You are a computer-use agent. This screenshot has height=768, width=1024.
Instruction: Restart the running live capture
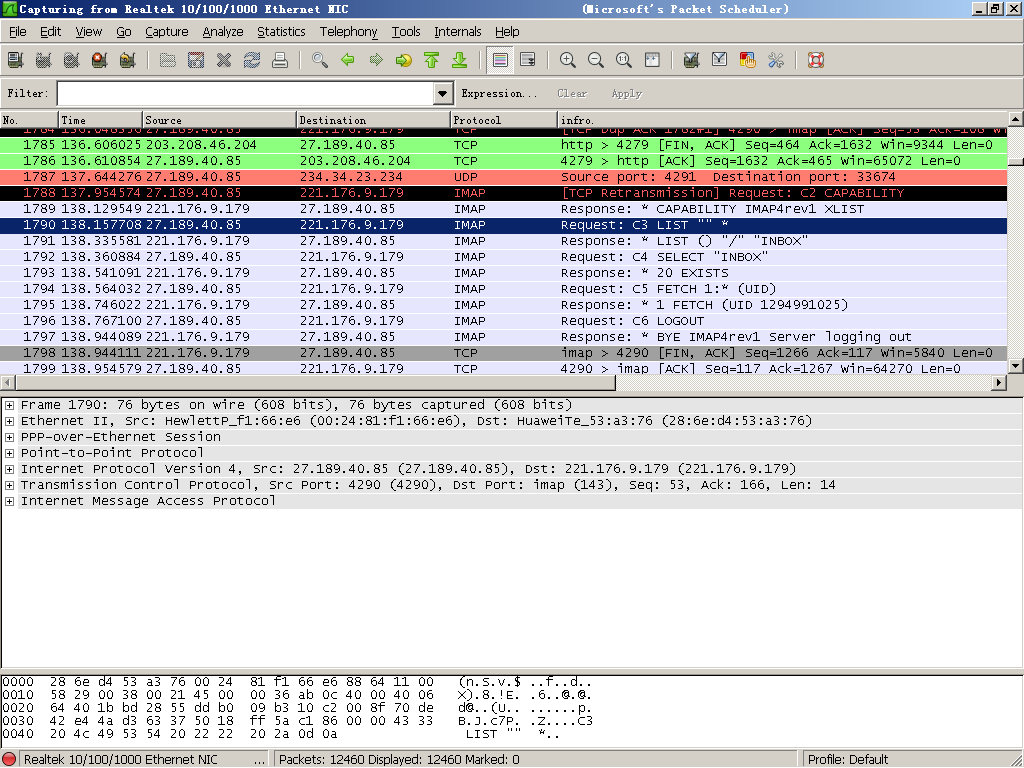(127, 60)
